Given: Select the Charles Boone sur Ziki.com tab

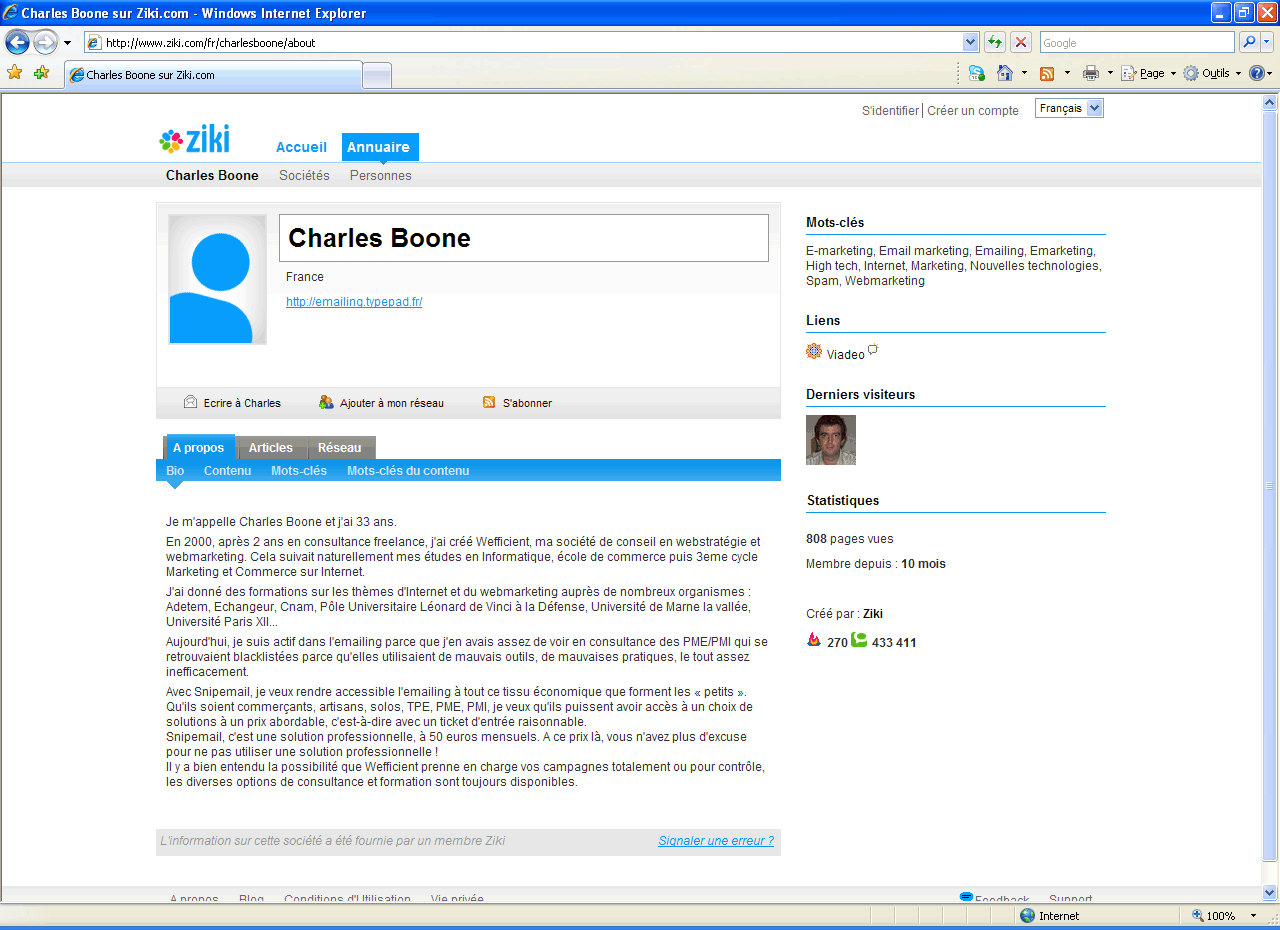Looking at the screenshot, I should [x=213, y=75].
